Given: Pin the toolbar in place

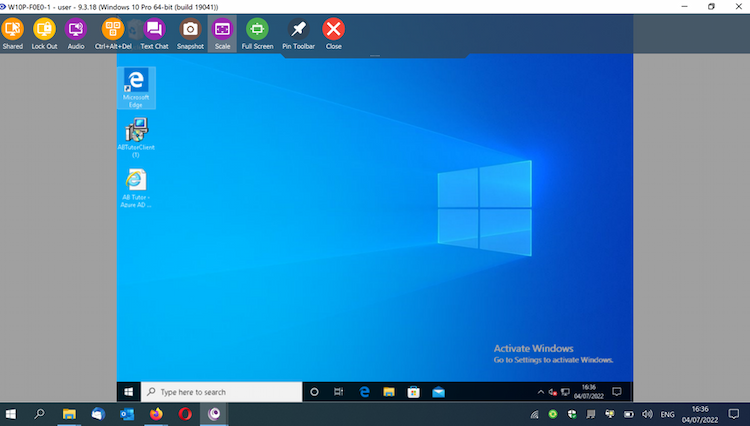Looking at the screenshot, I should pos(298,30).
